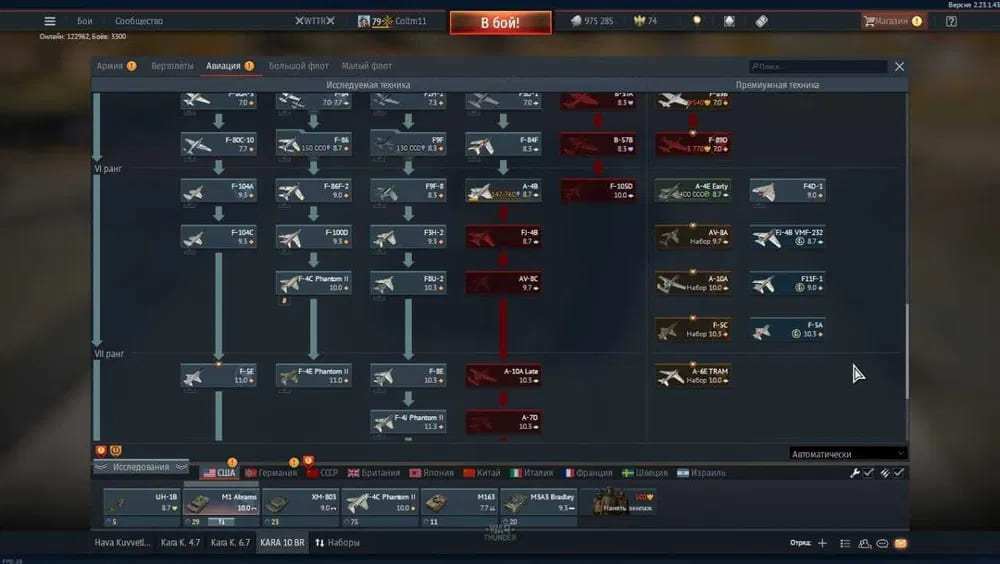Switch to the Вертолеты tab

pyautogui.click(x=172, y=66)
